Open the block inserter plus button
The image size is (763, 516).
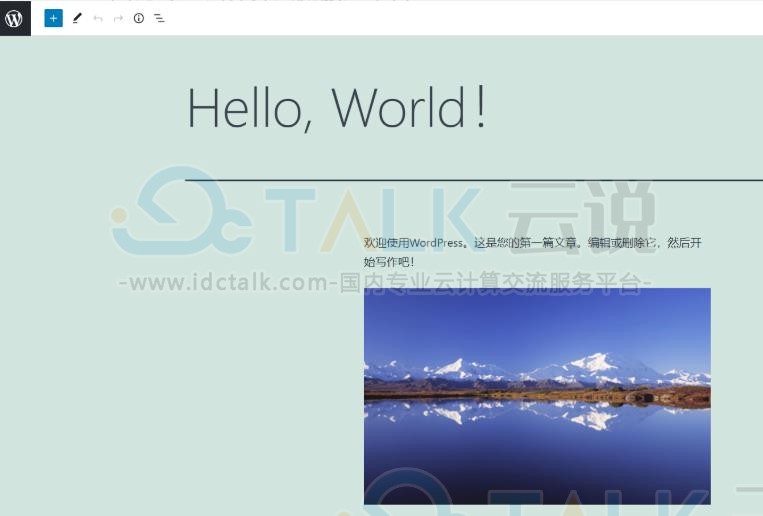[54, 18]
